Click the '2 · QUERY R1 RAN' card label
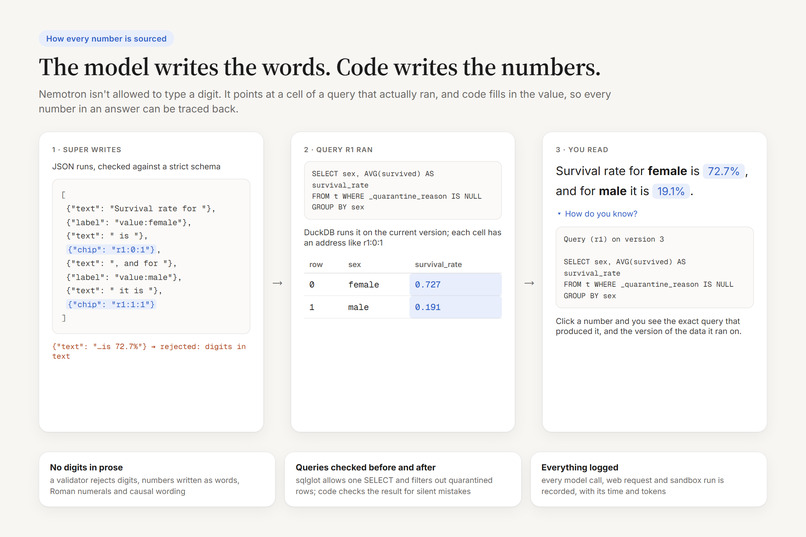806x537 pixels. coord(338,150)
